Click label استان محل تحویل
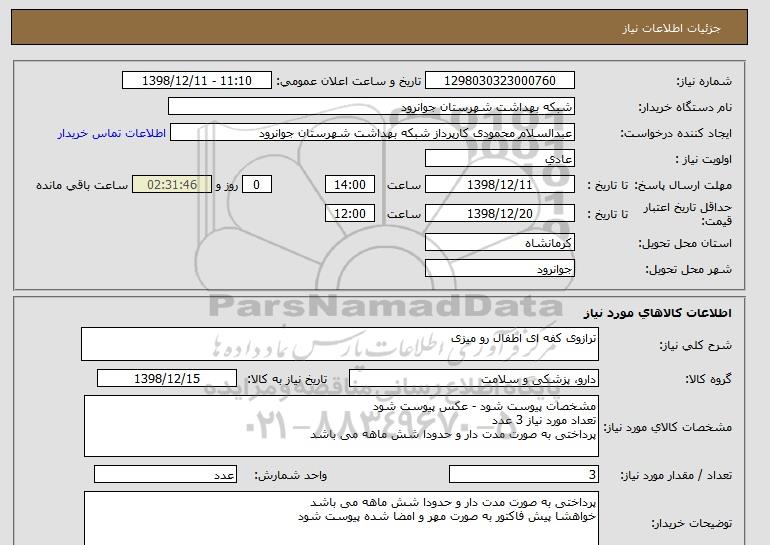The height and width of the screenshot is (545, 770). pyautogui.click(x=685, y=243)
